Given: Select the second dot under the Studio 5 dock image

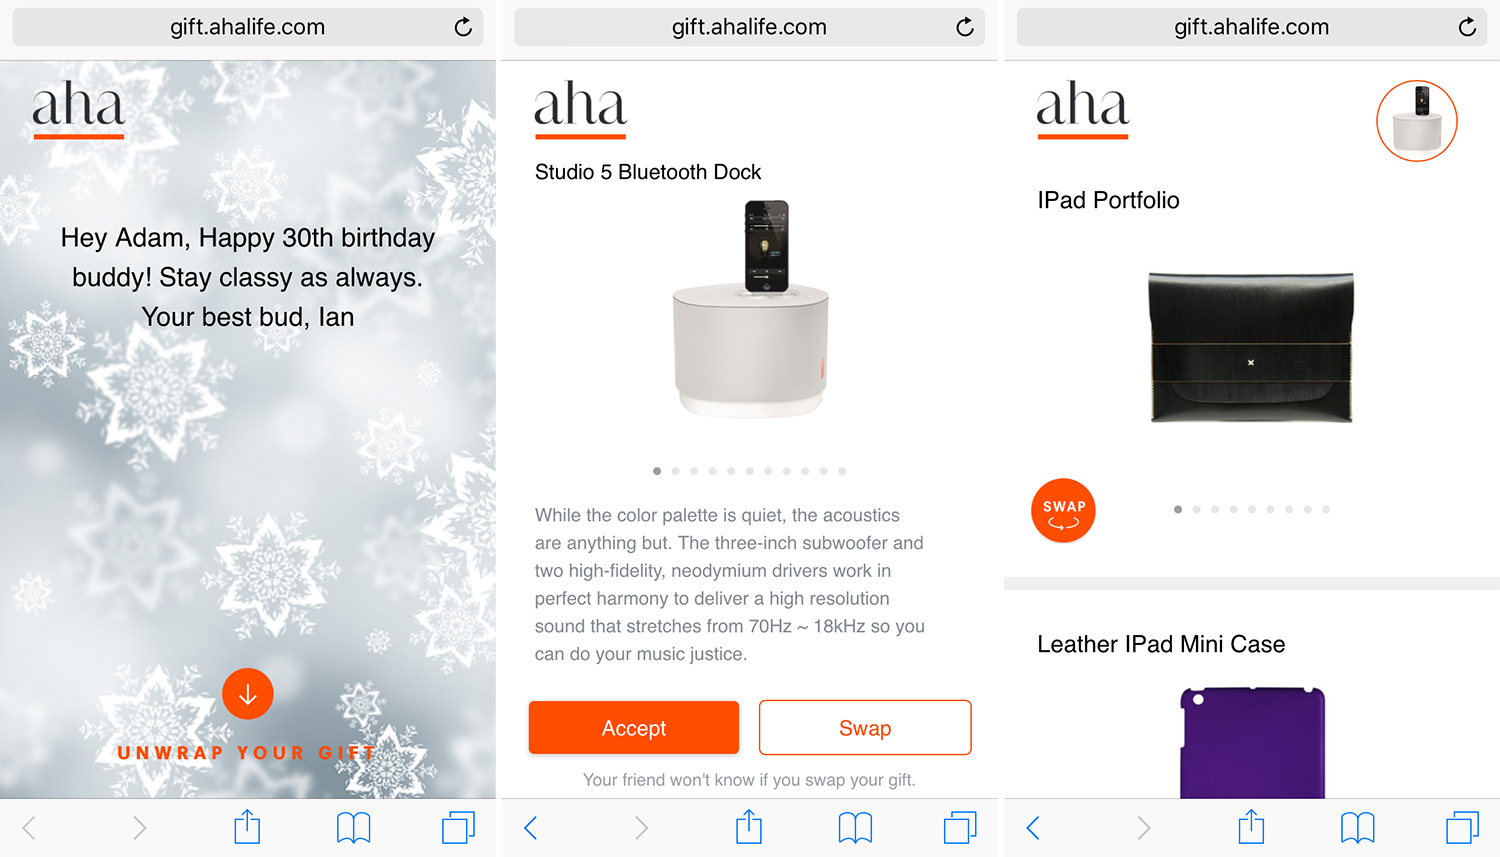Looking at the screenshot, I should (x=675, y=471).
